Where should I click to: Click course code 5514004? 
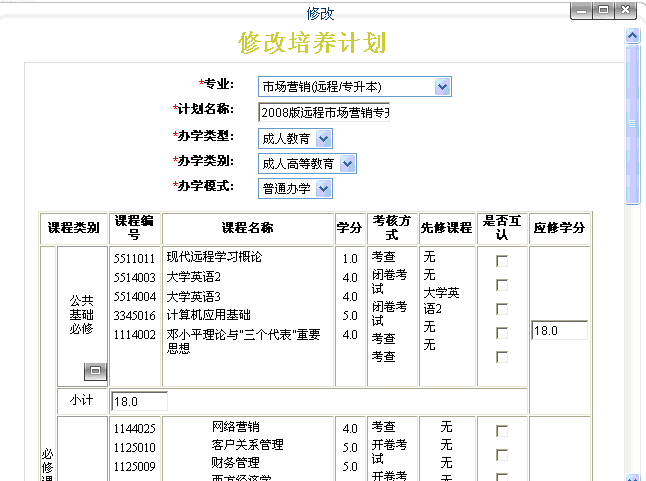pyautogui.click(x=134, y=297)
